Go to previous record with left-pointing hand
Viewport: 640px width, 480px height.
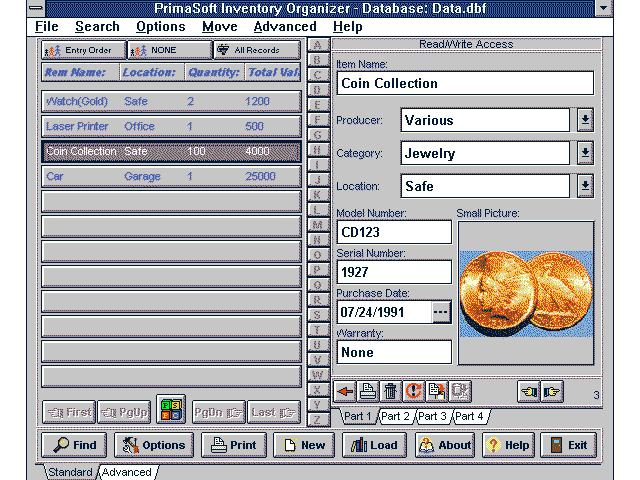530,391
